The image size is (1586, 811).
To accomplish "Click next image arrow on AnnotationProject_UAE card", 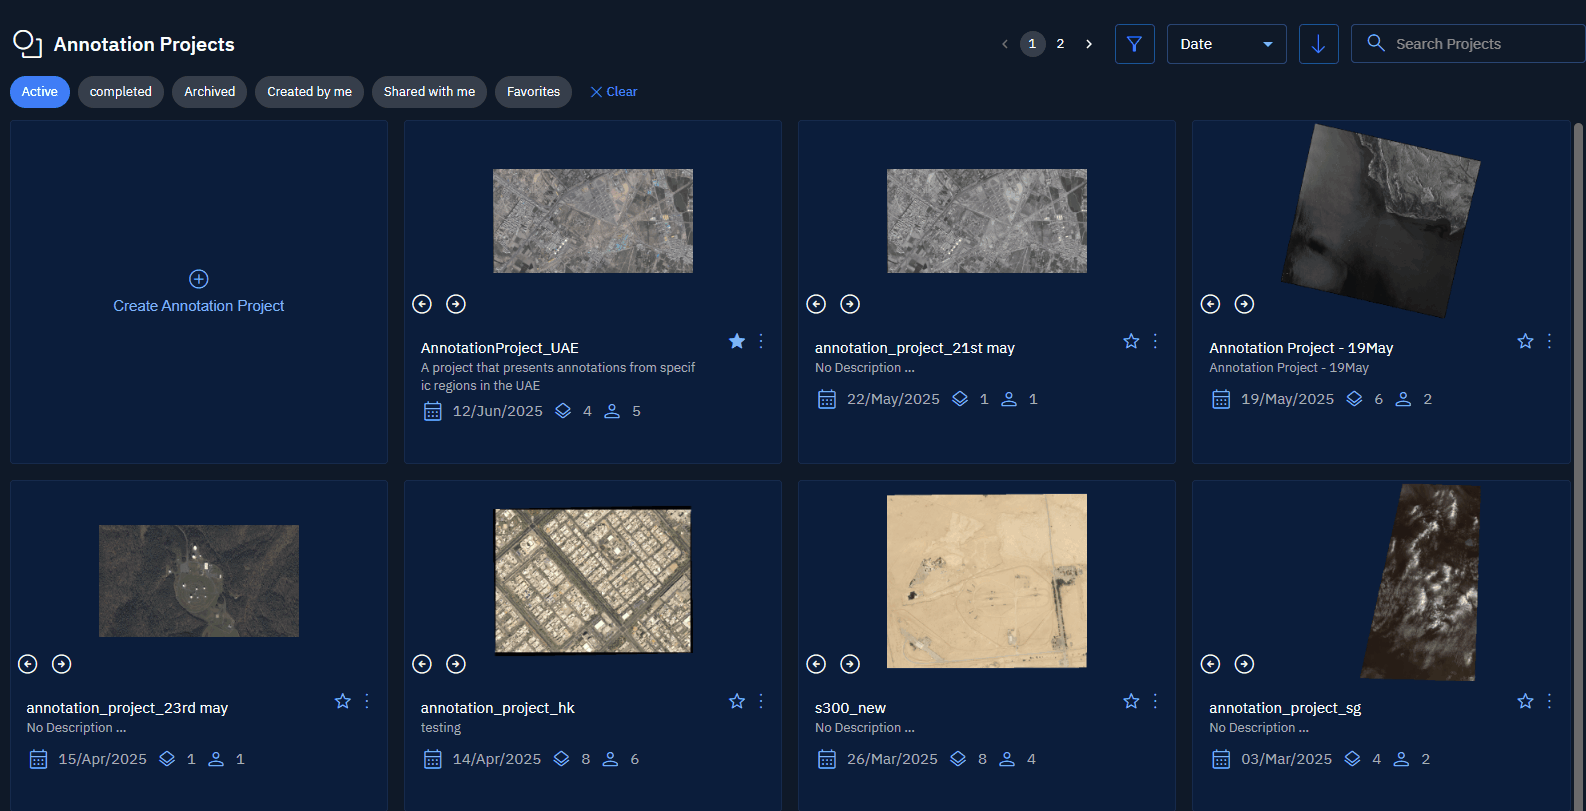I will click(x=456, y=304).
